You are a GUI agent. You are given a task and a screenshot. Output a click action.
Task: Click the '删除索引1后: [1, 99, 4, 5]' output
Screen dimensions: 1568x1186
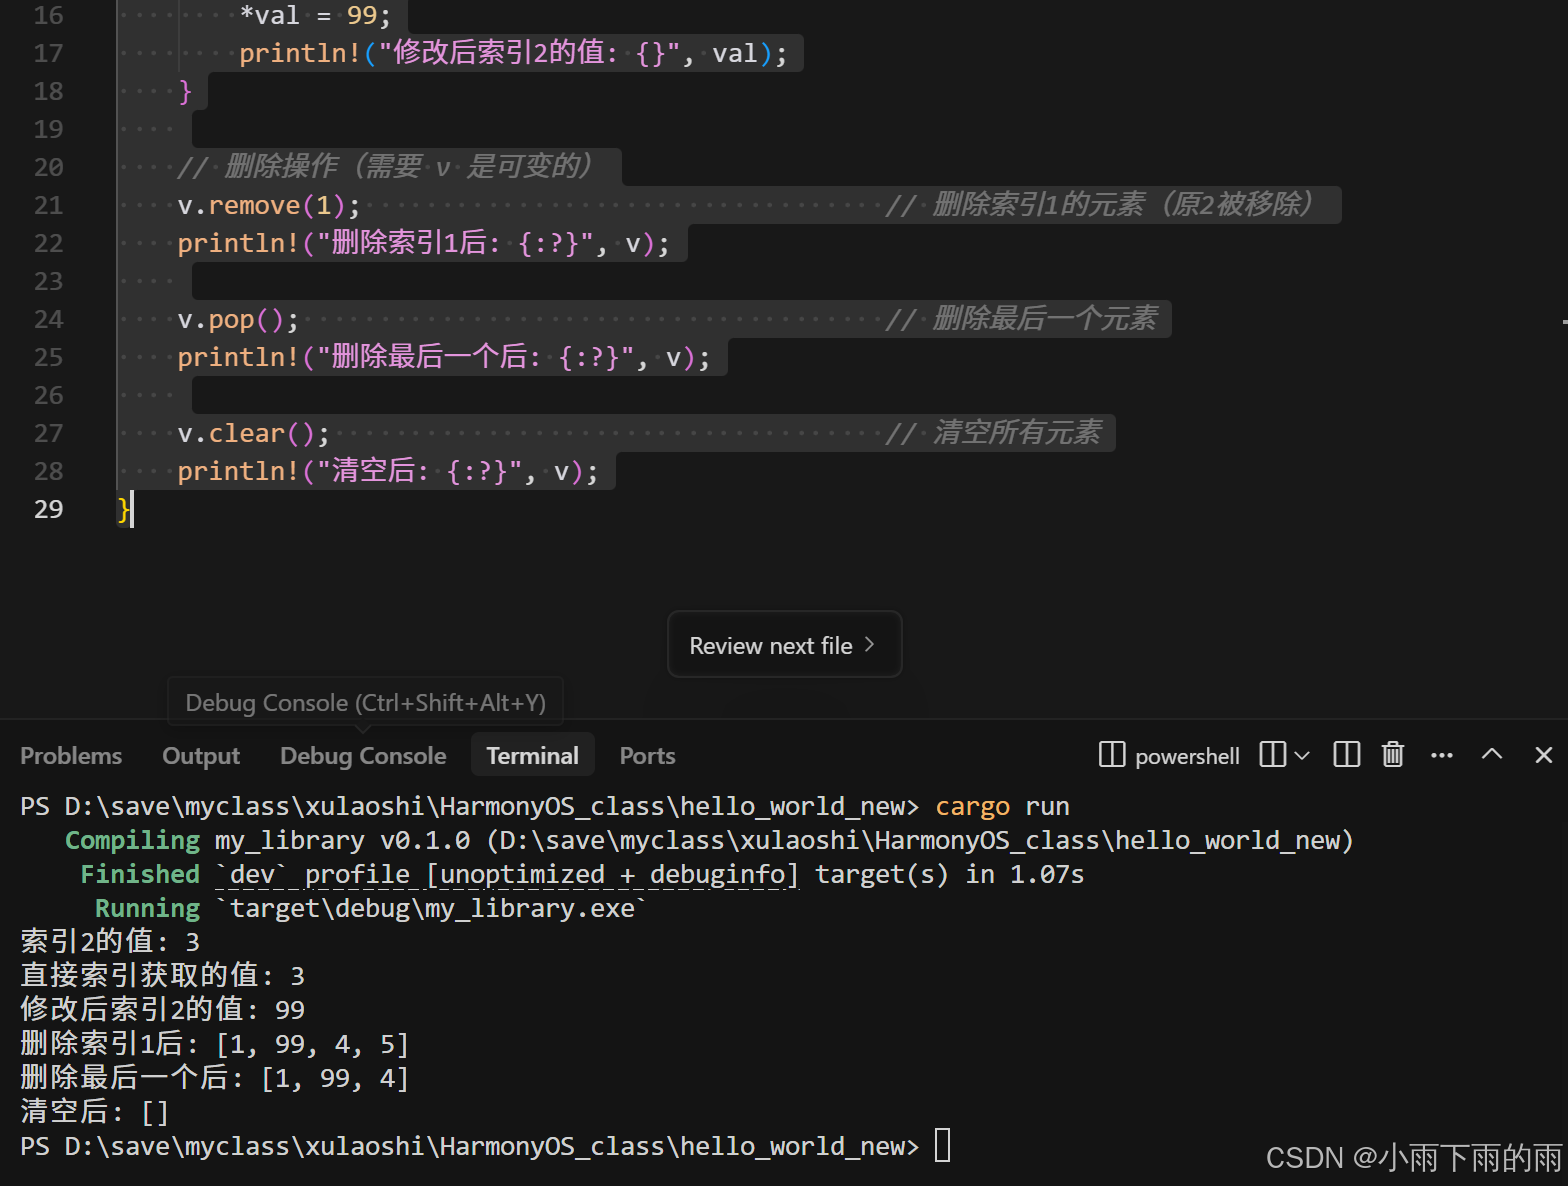(214, 1044)
